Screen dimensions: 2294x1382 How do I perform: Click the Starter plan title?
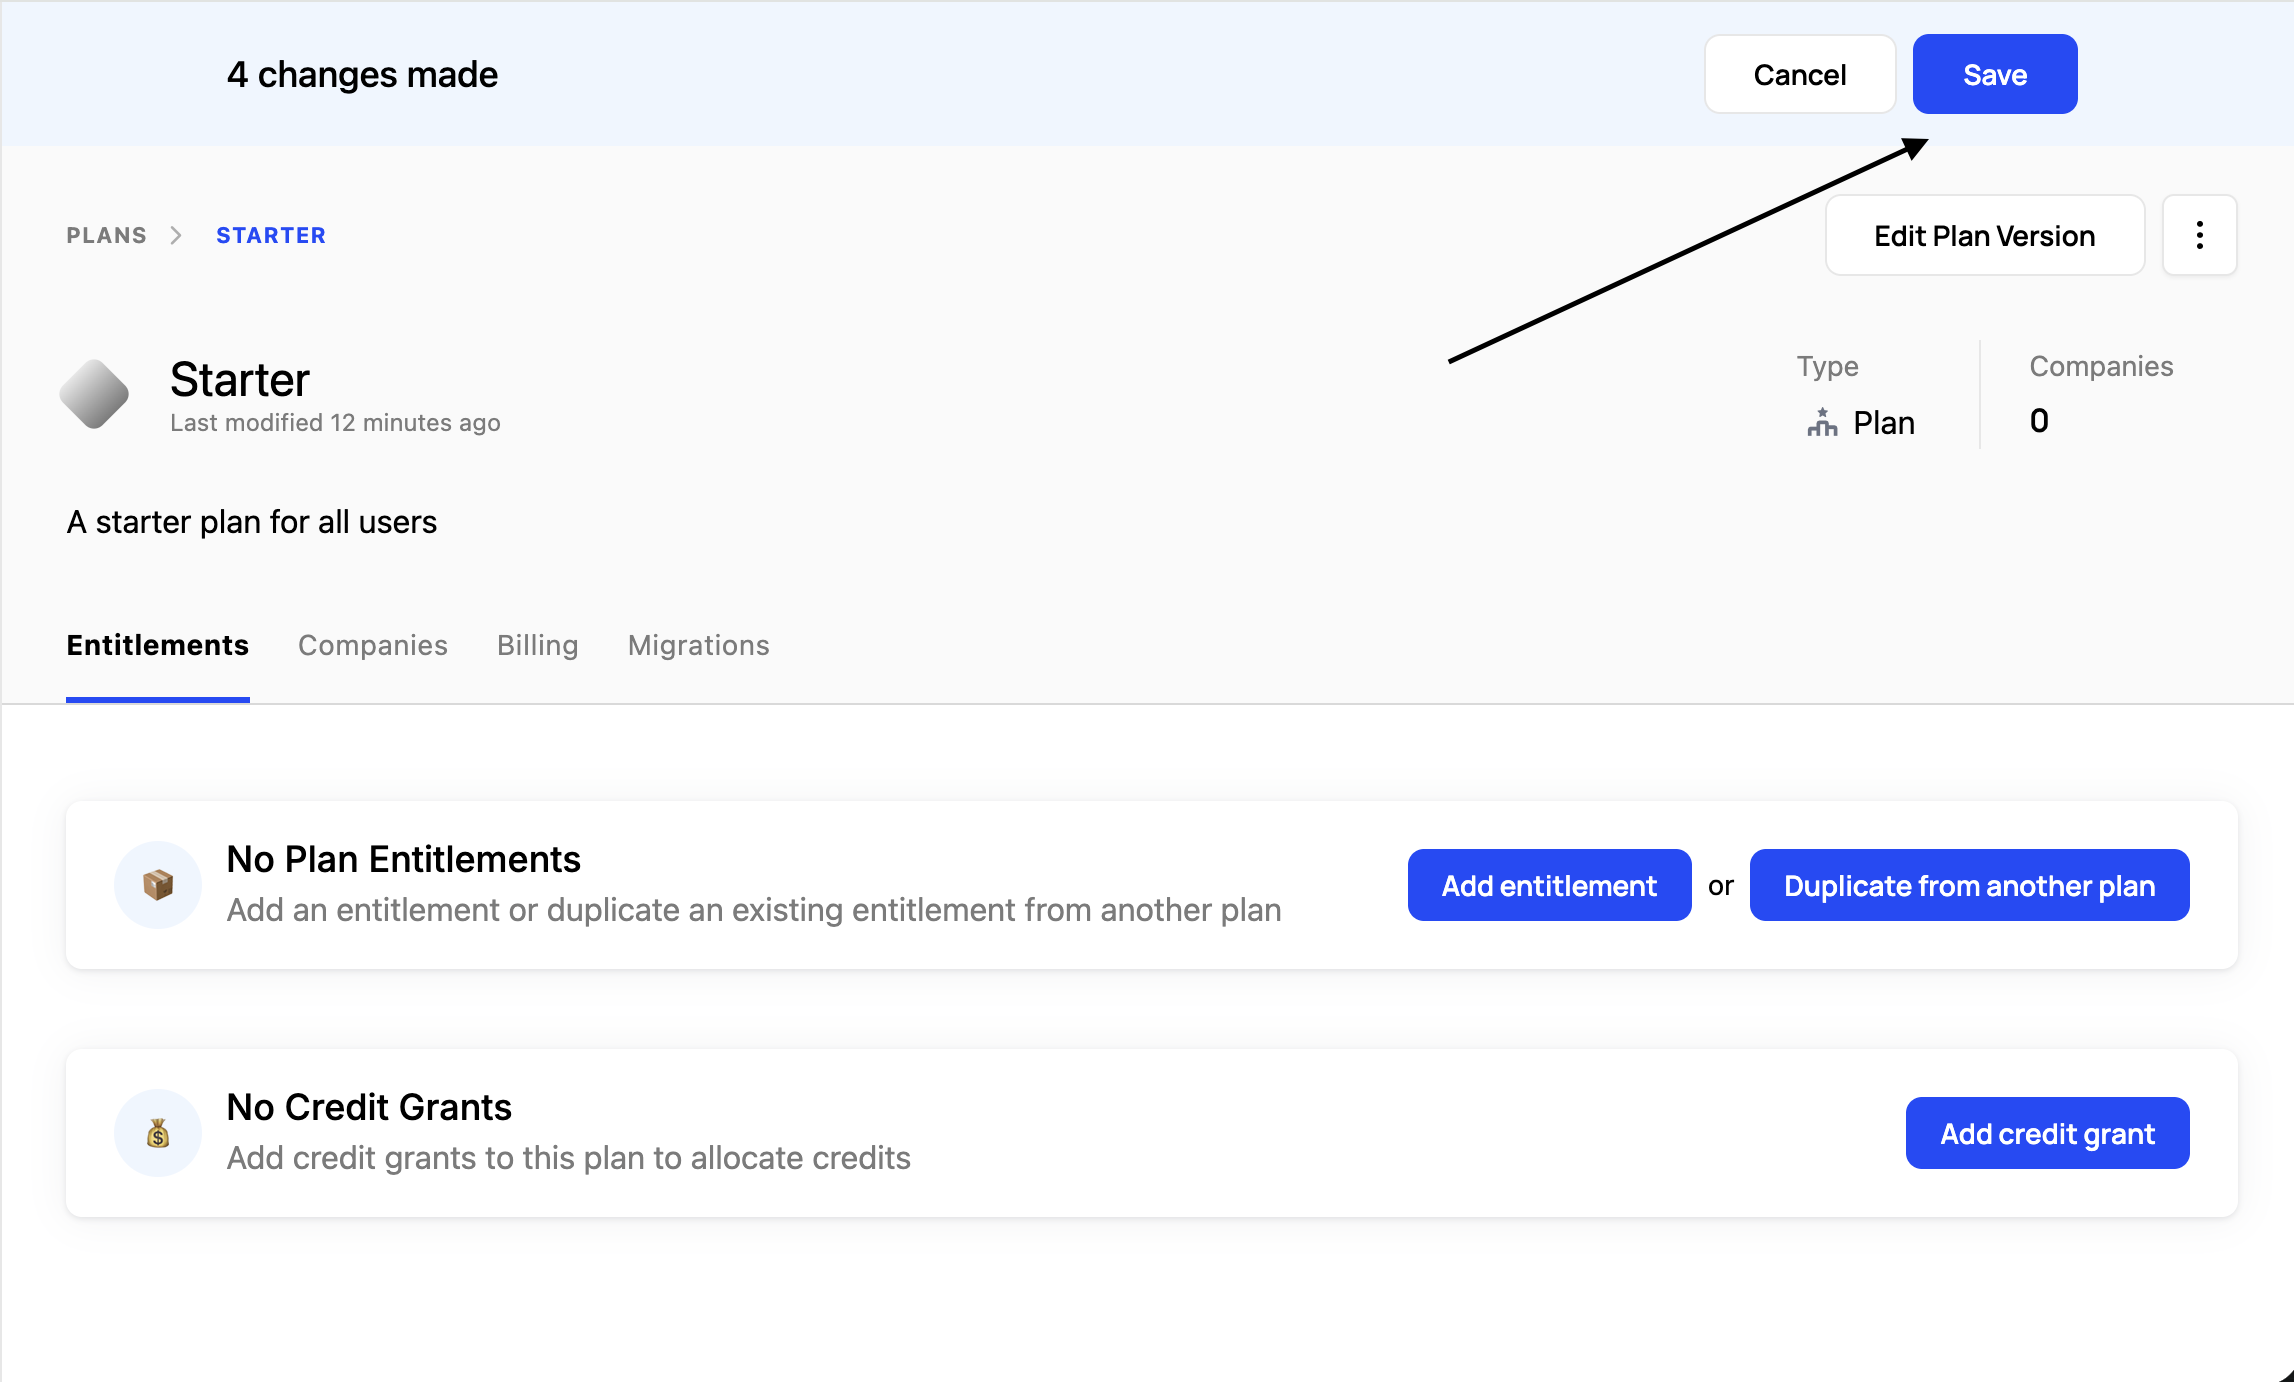240,380
